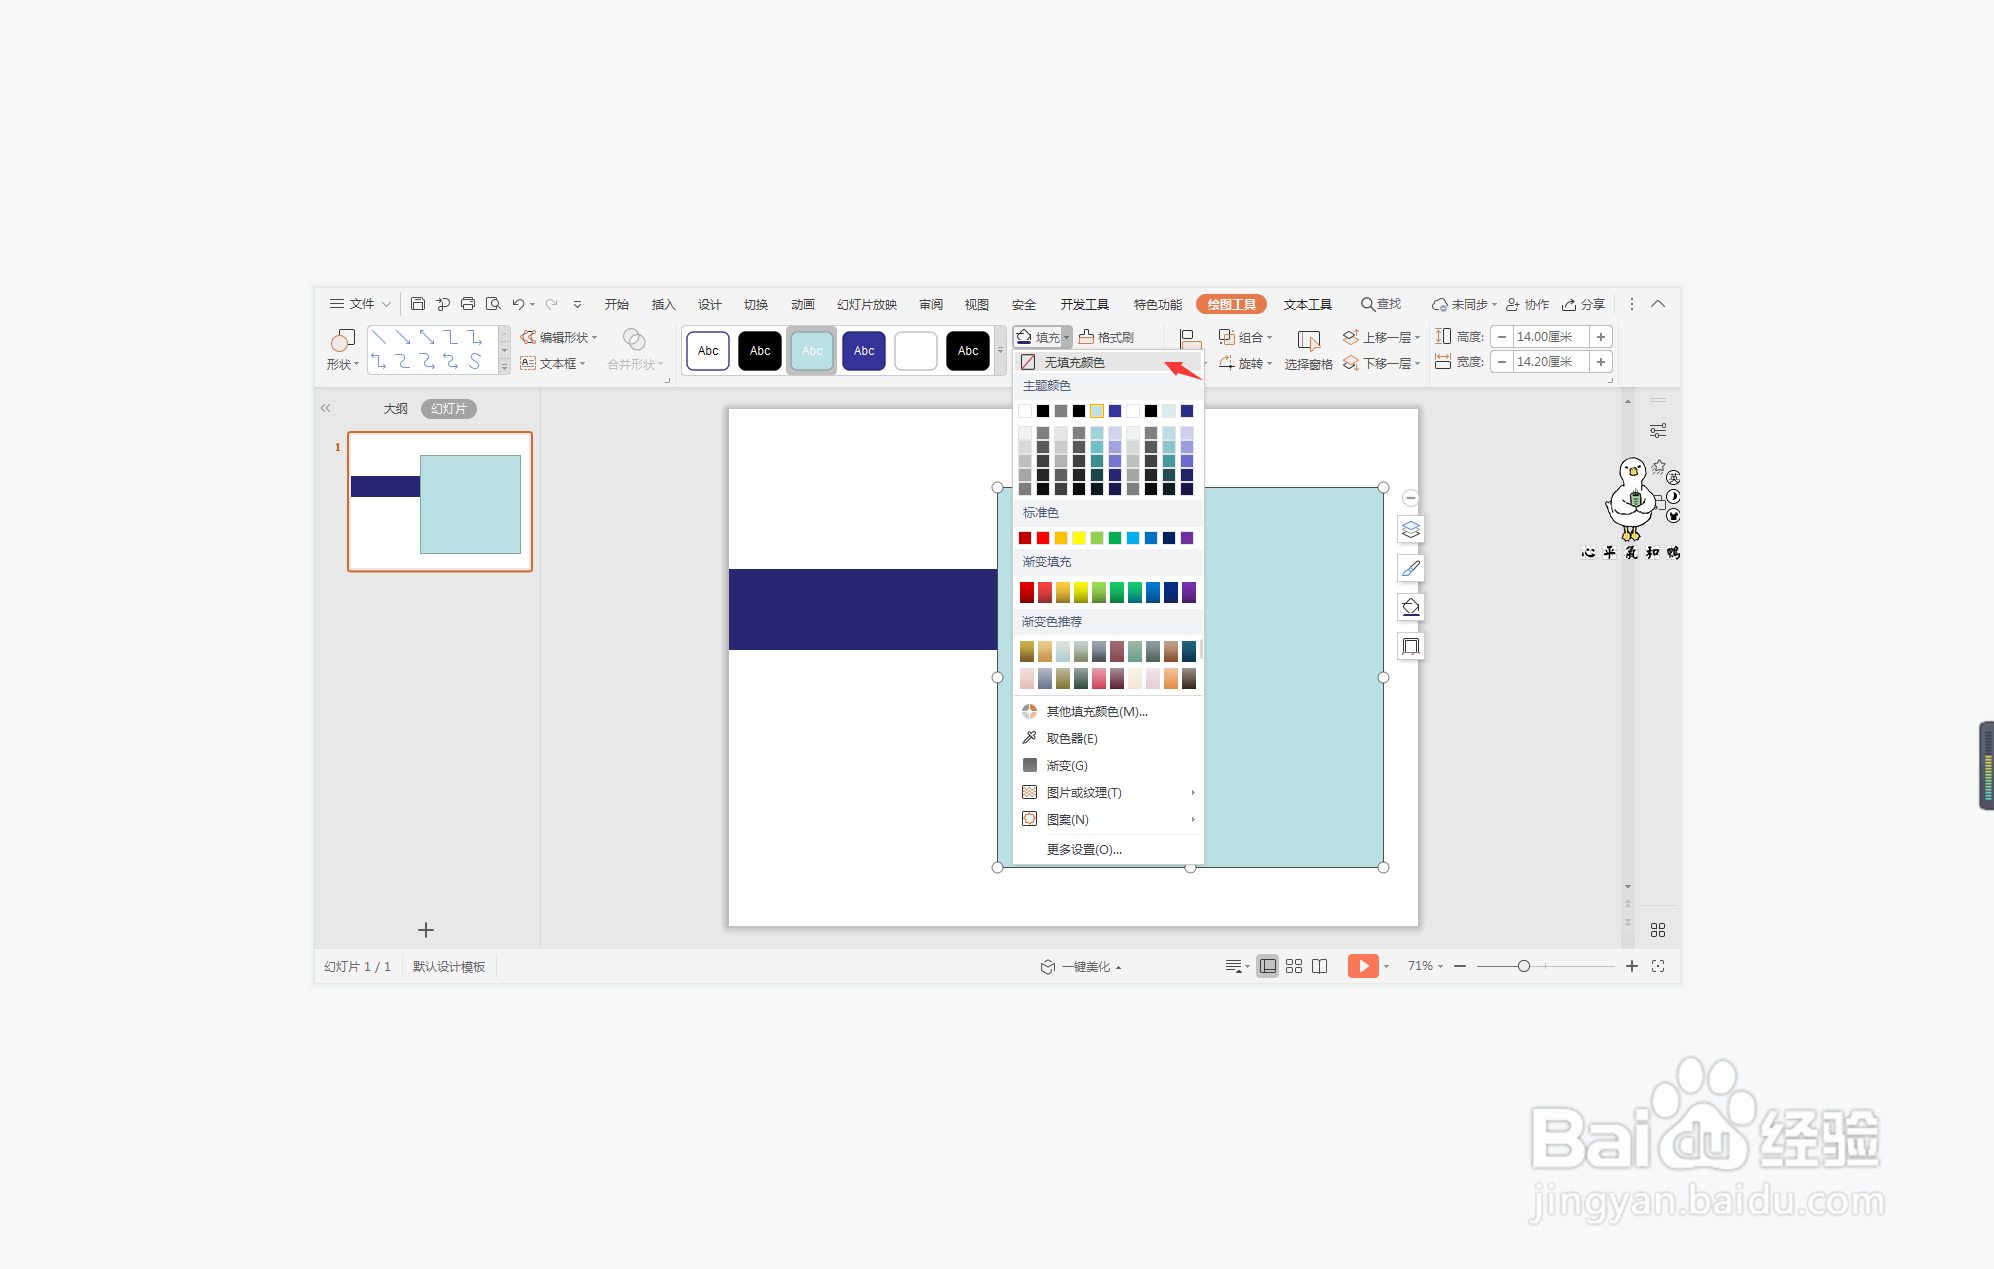Toggle reading view in status bar

click(1320, 966)
